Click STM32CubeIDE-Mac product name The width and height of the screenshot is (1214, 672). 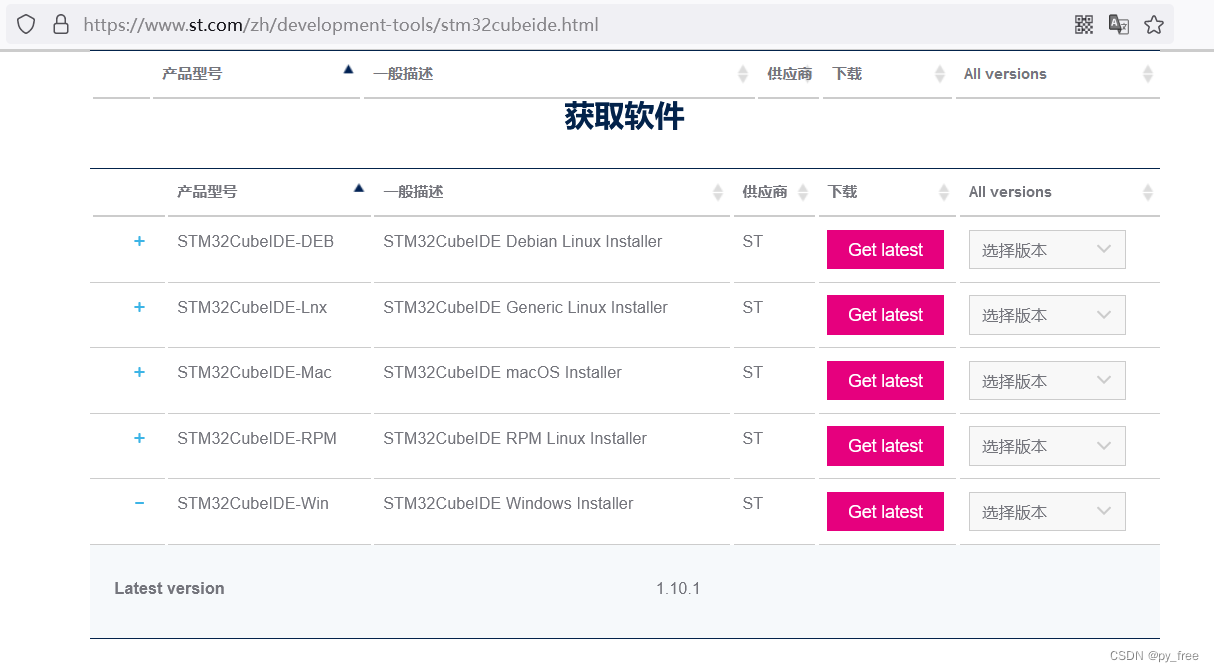coord(254,372)
